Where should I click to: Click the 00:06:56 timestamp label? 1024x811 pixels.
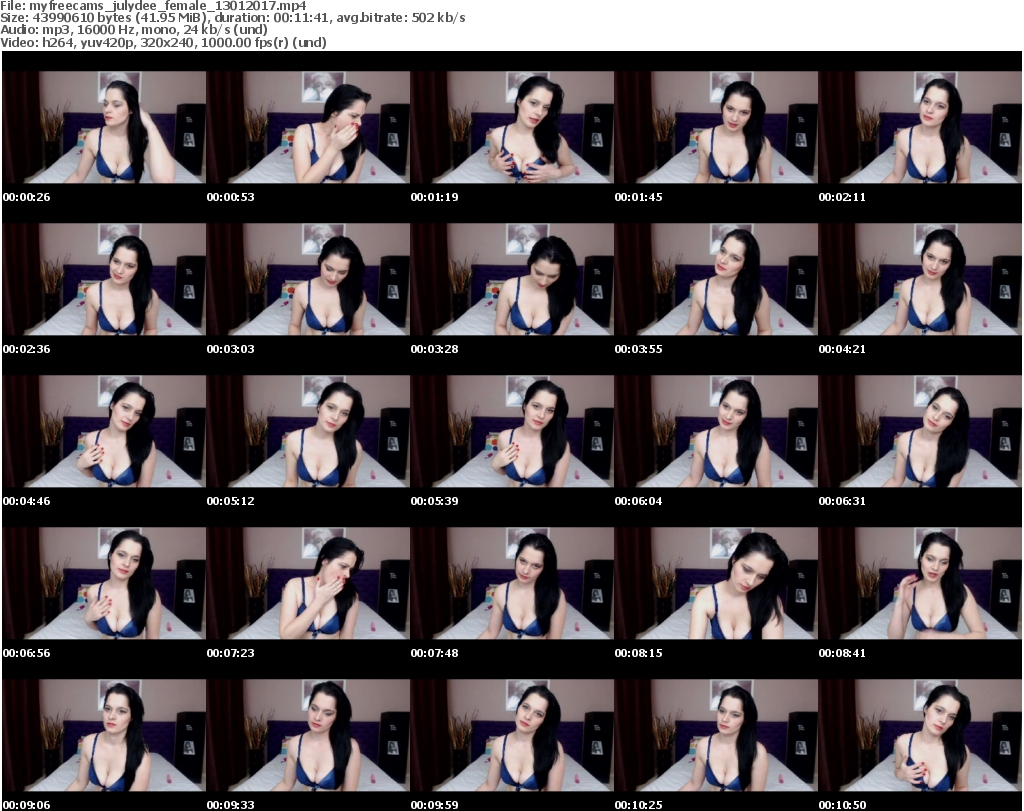coord(27,653)
